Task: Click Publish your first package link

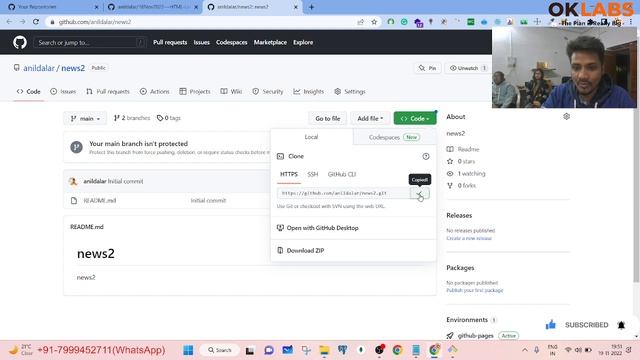Action: [475, 290]
